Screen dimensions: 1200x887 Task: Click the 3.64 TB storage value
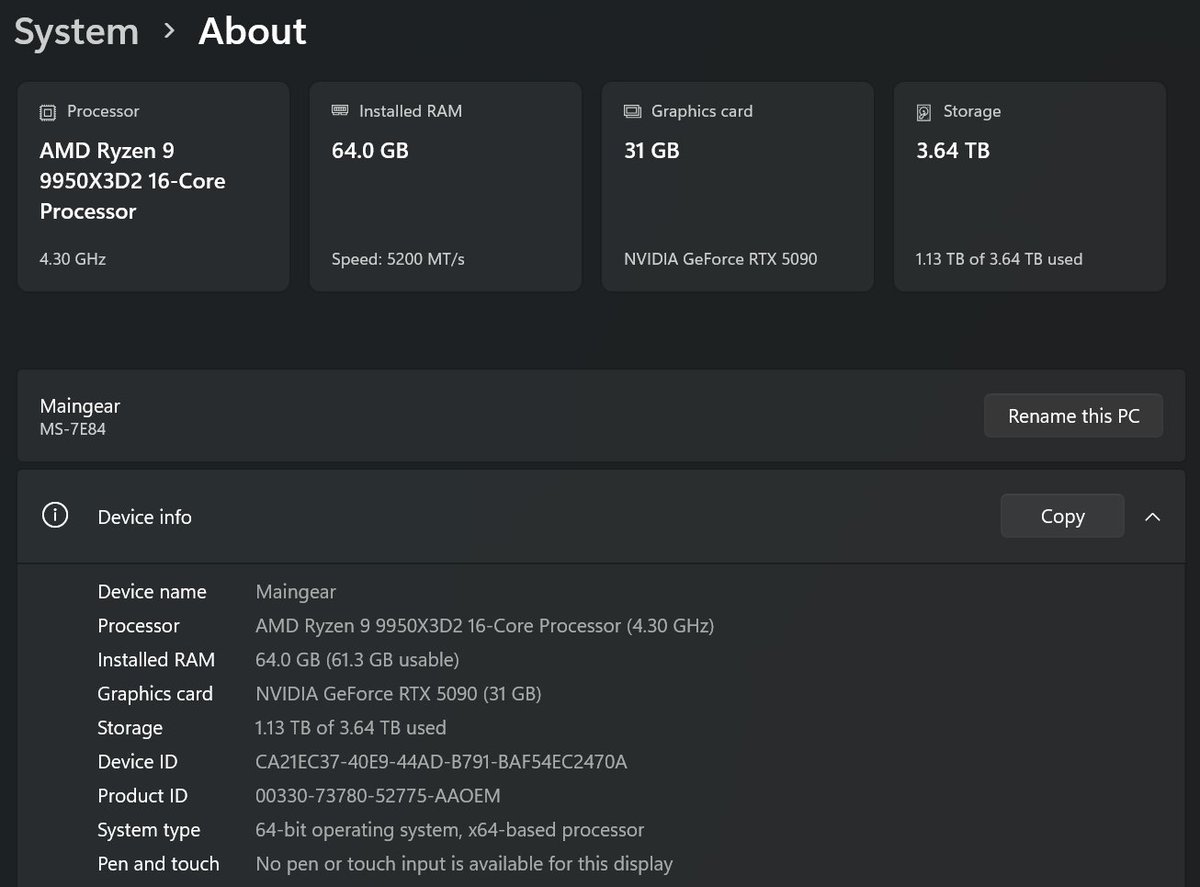coord(953,151)
